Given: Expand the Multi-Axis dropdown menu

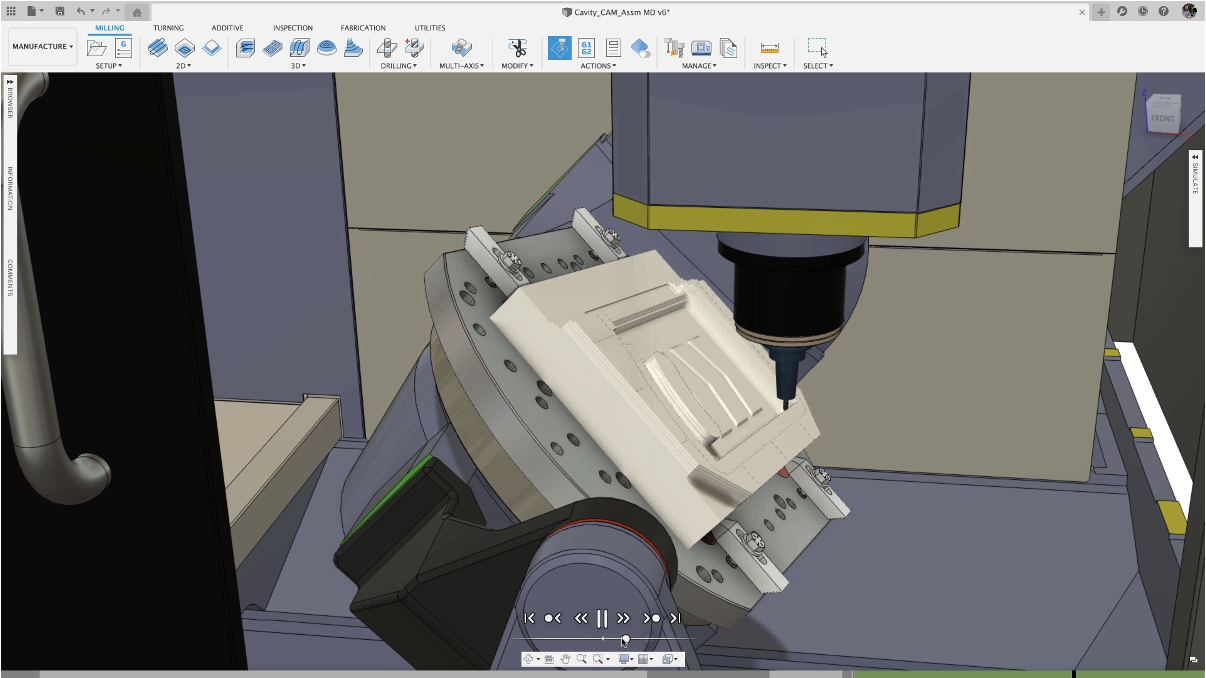Looking at the screenshot, I should (461, 66).
